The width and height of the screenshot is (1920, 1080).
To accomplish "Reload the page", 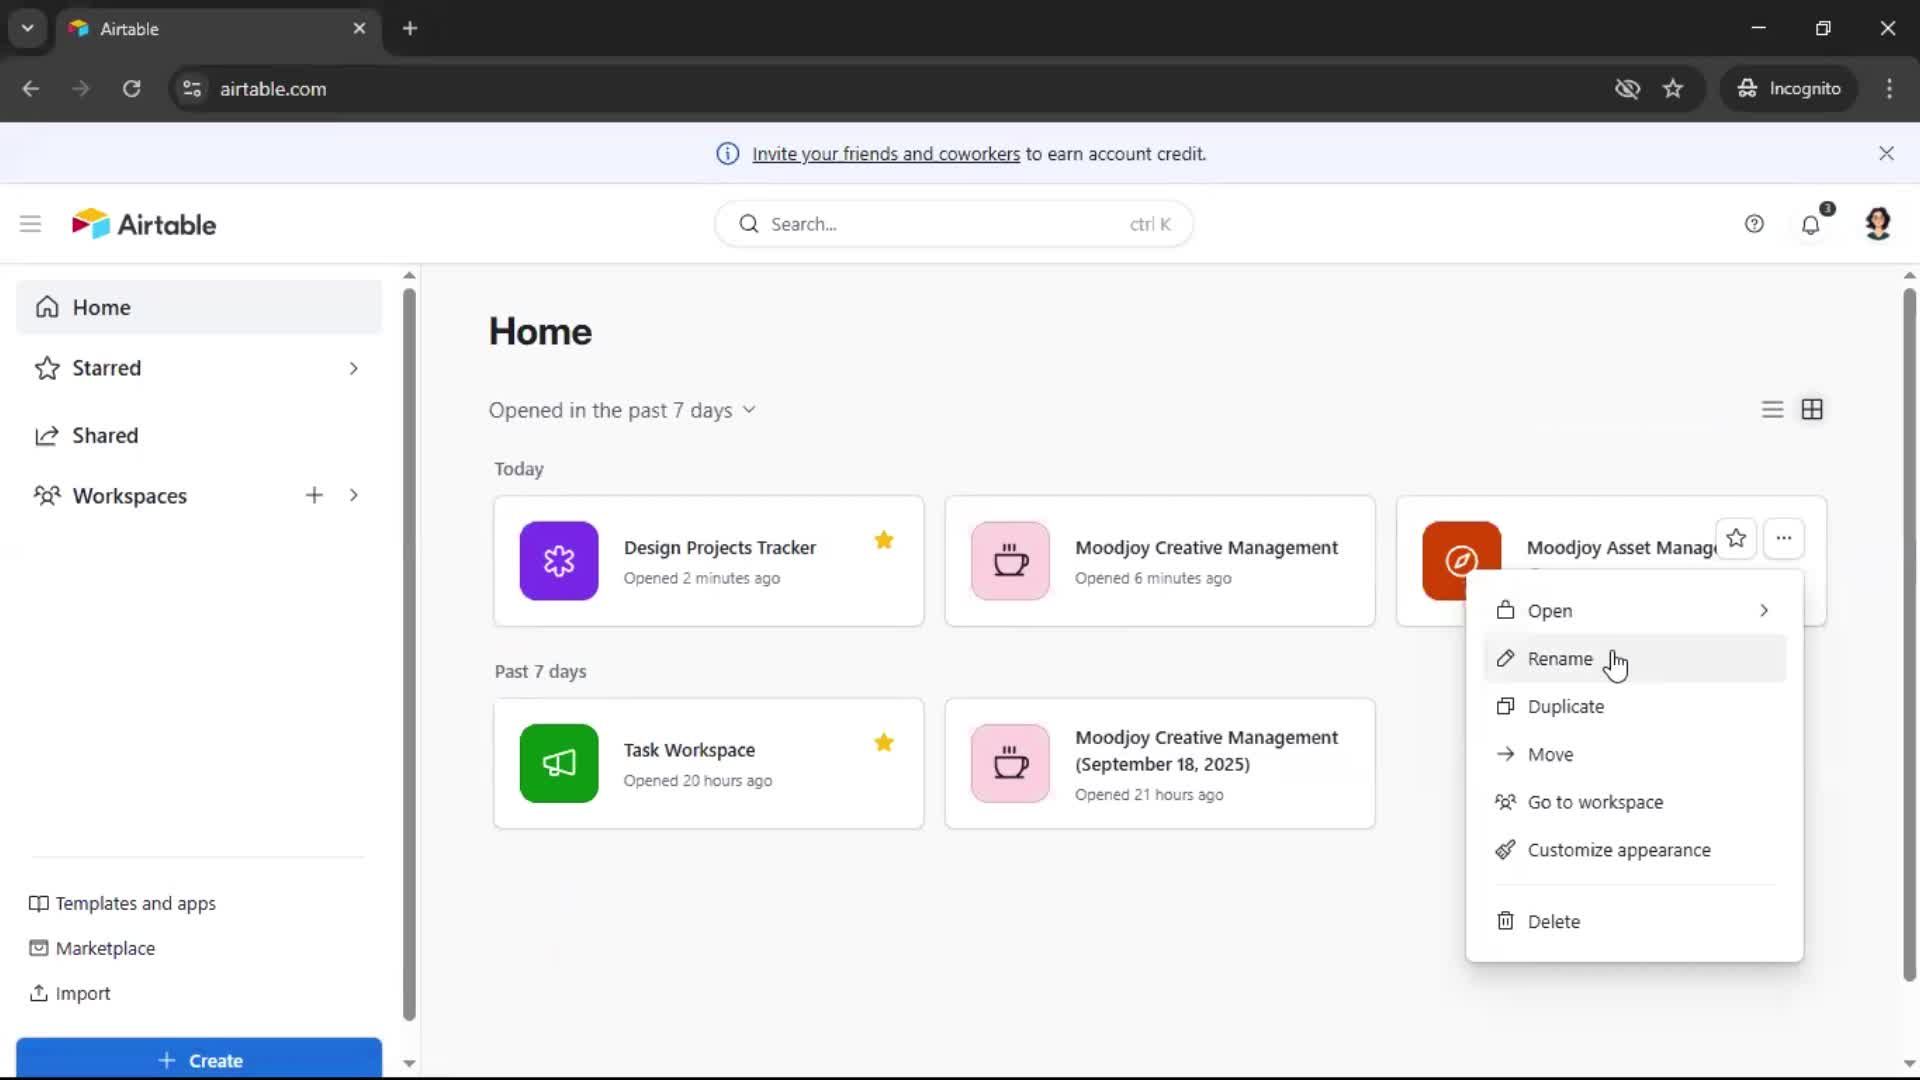I will pos(131,89).
